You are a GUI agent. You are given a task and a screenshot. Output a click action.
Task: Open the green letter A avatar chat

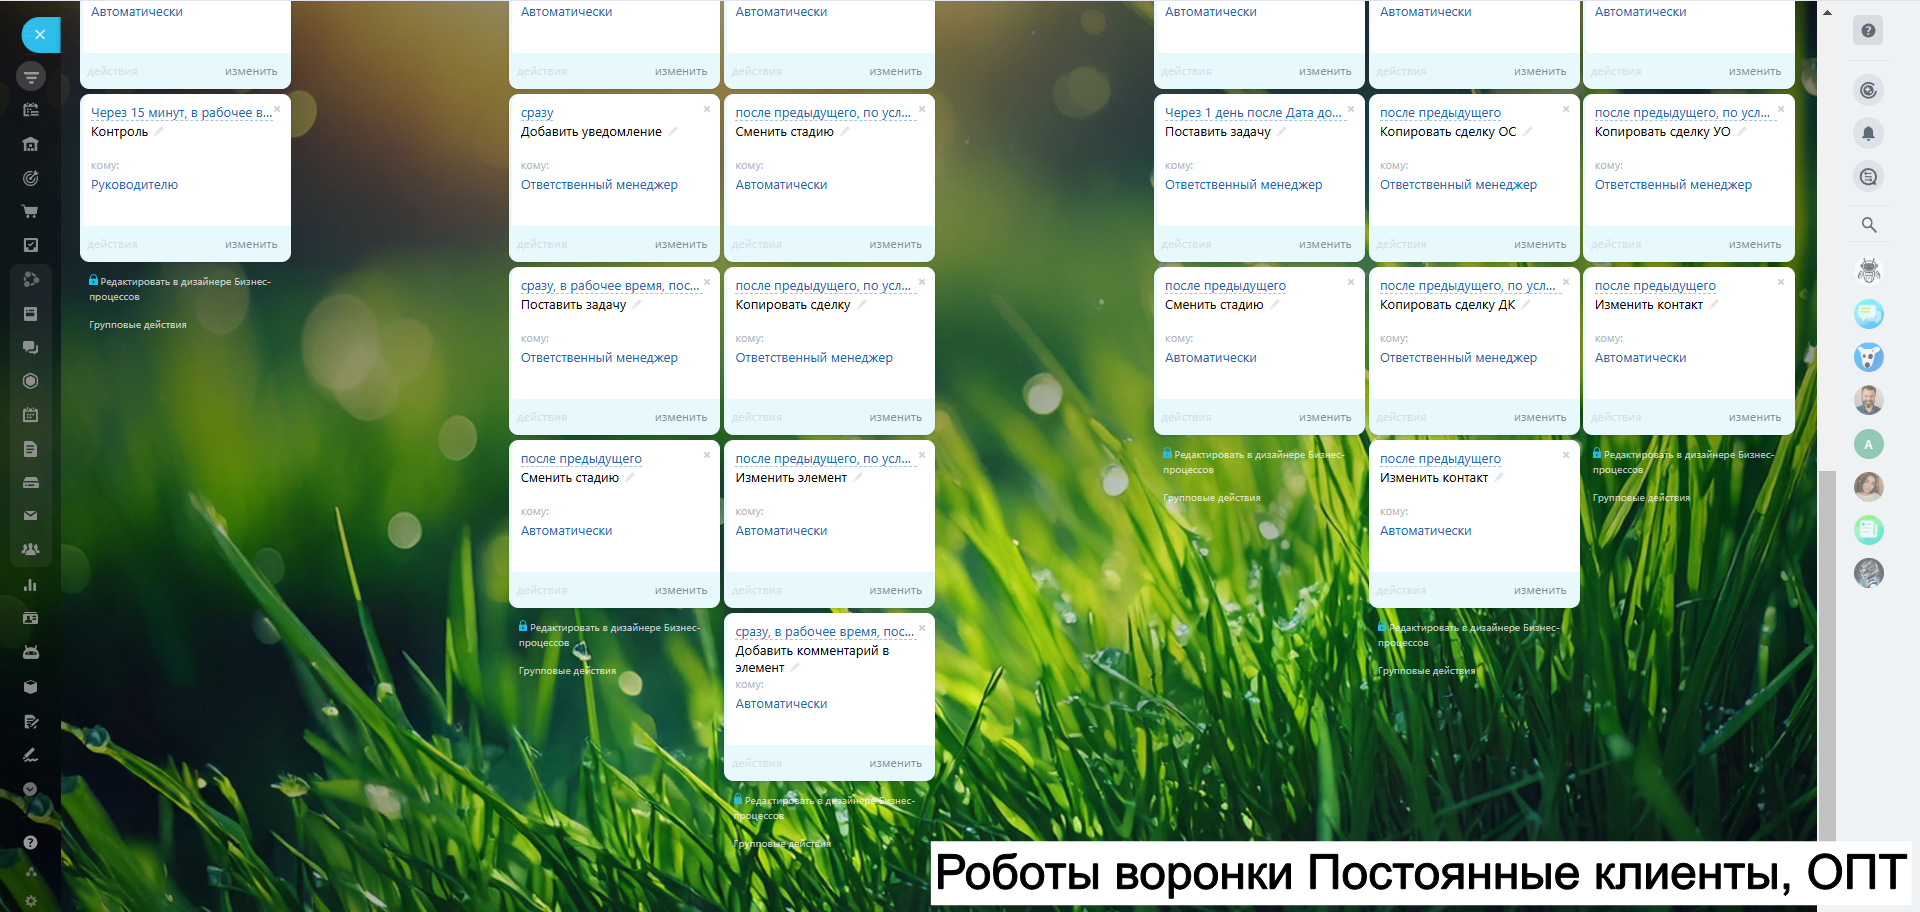[1868, 444]
